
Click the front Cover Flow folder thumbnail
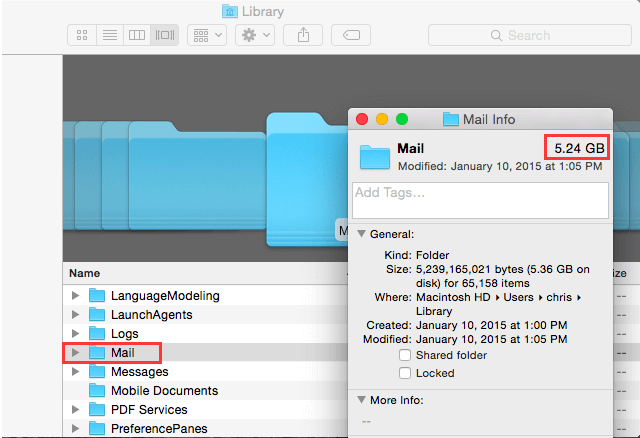pyautogui.click(x=307, y=180)
